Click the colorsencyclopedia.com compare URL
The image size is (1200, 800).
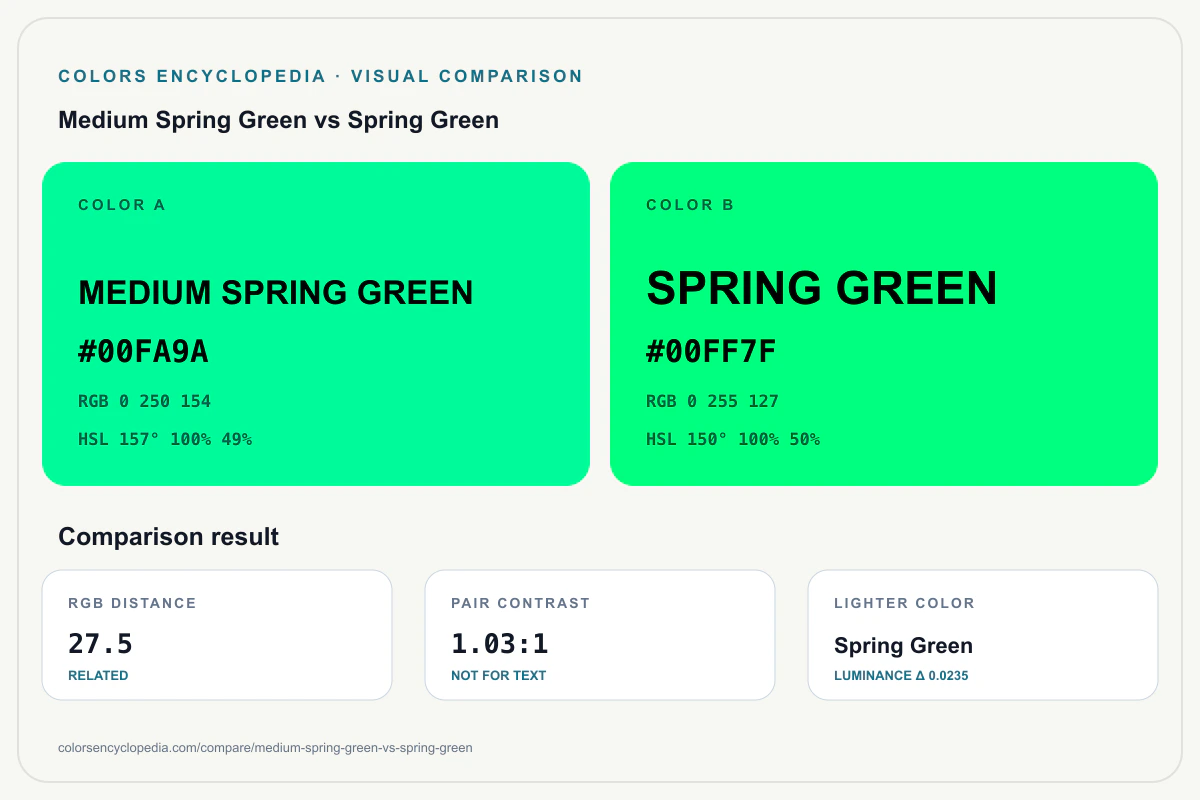266,747
